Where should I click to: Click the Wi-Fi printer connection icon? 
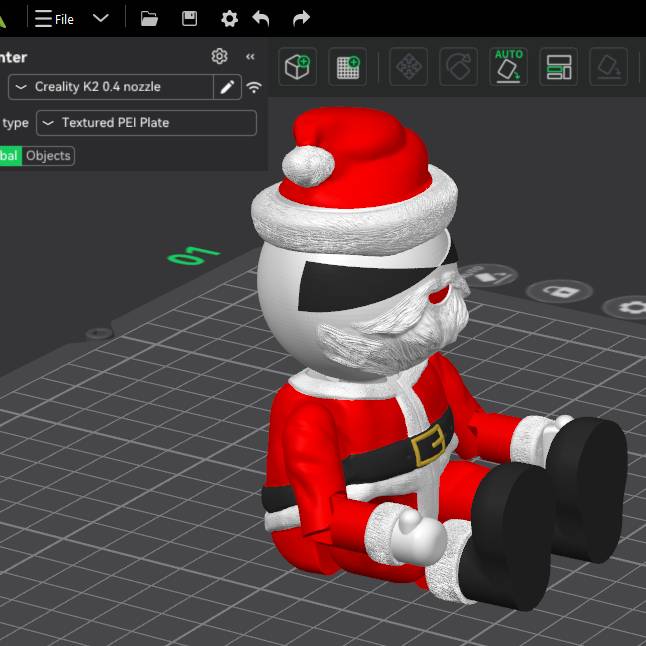[x=254, y=87]
